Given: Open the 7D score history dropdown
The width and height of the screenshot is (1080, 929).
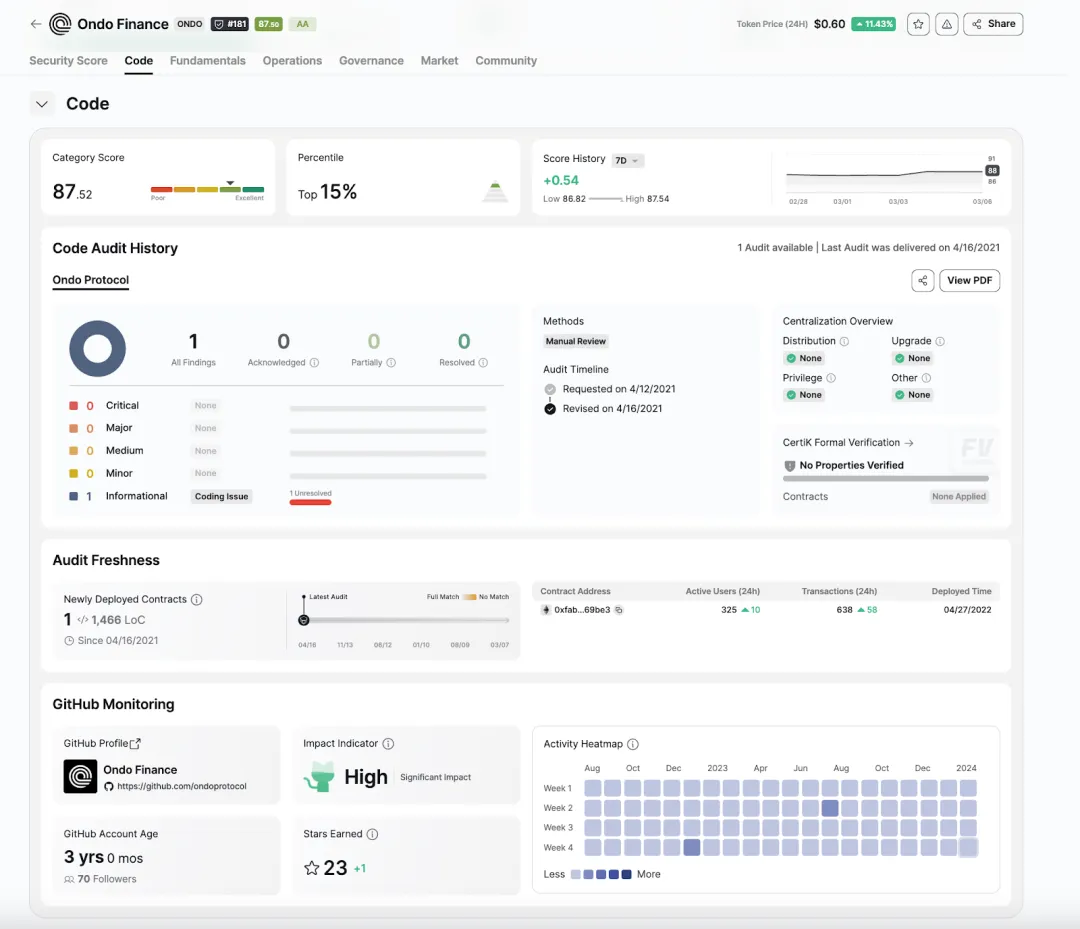Looking at the screenshot, I should pyautogui.click(x=628, y=160).
